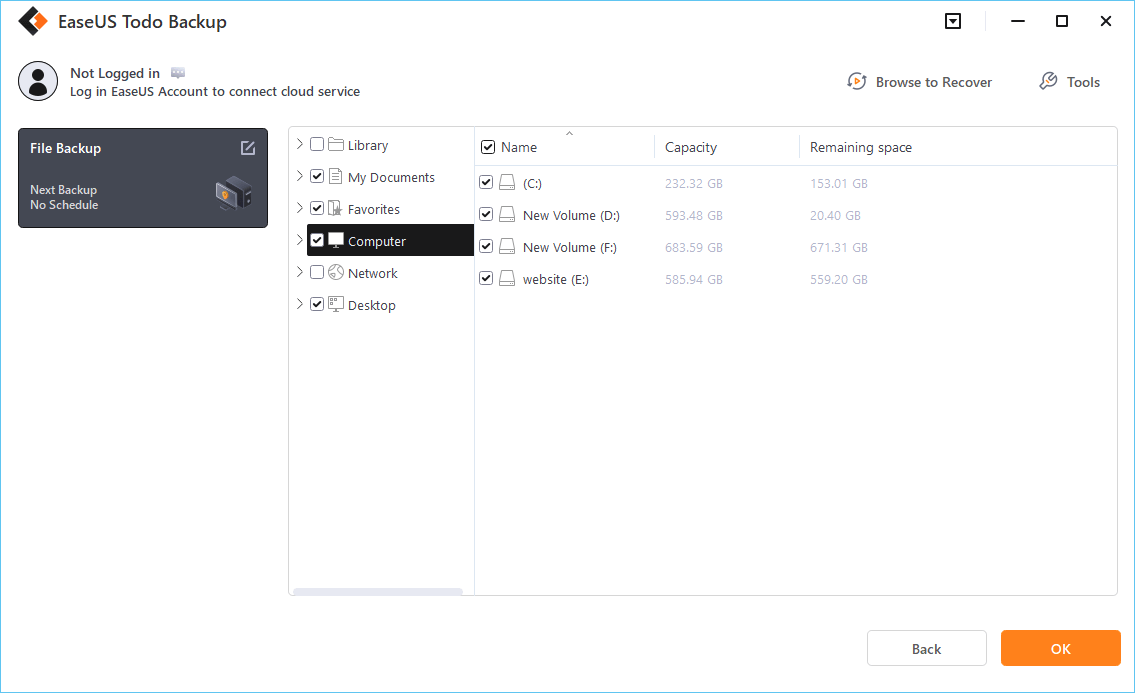Select the Network tree item label
The image size is (1135, 693).
373,273
